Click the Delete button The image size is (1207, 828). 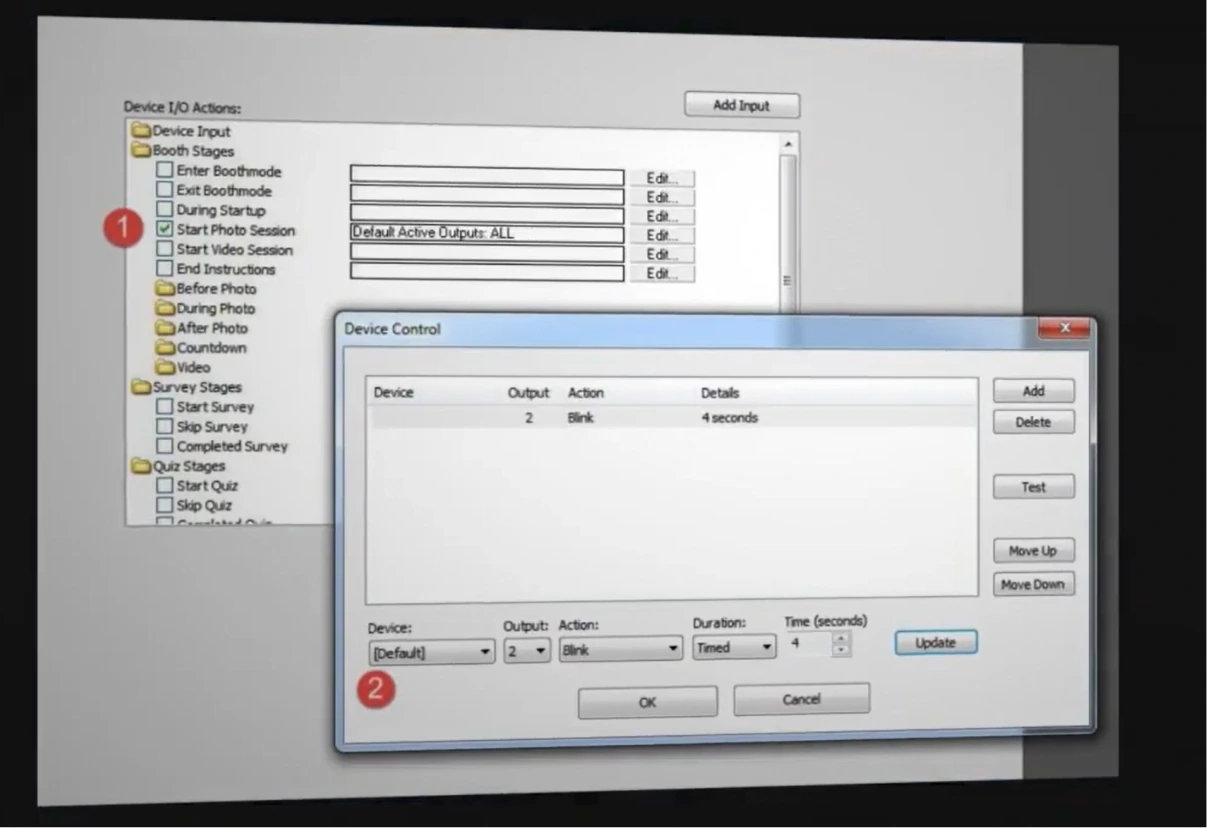click(1034, 422)
